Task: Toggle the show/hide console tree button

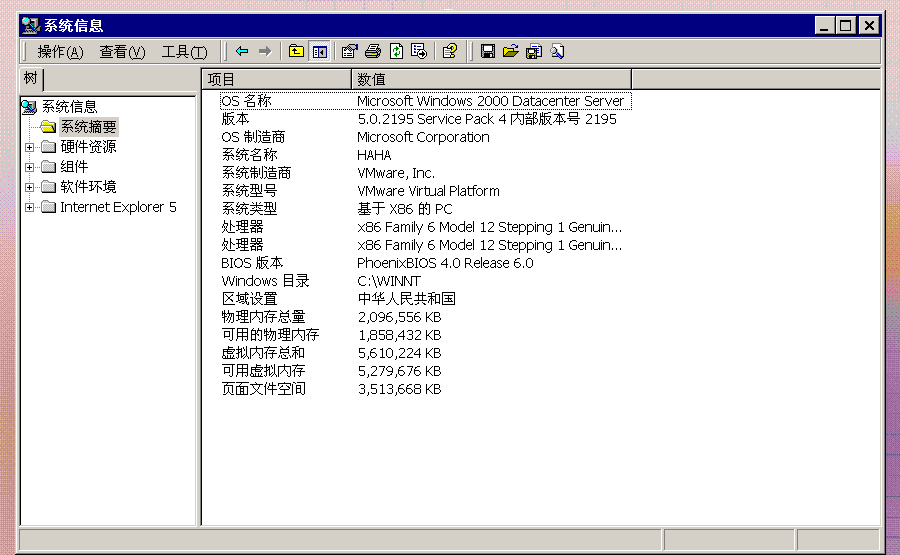Action: pyautogui.click(x=319, y=52)
